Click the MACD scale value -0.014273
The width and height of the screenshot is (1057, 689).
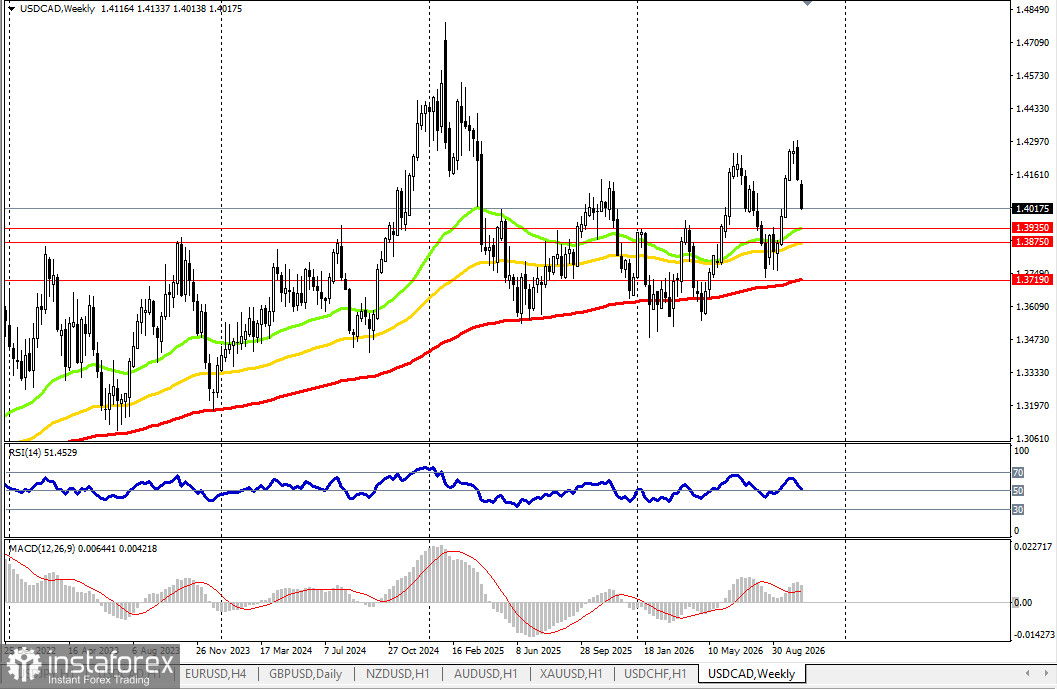pyautogui.click(x=1034, y=635)
